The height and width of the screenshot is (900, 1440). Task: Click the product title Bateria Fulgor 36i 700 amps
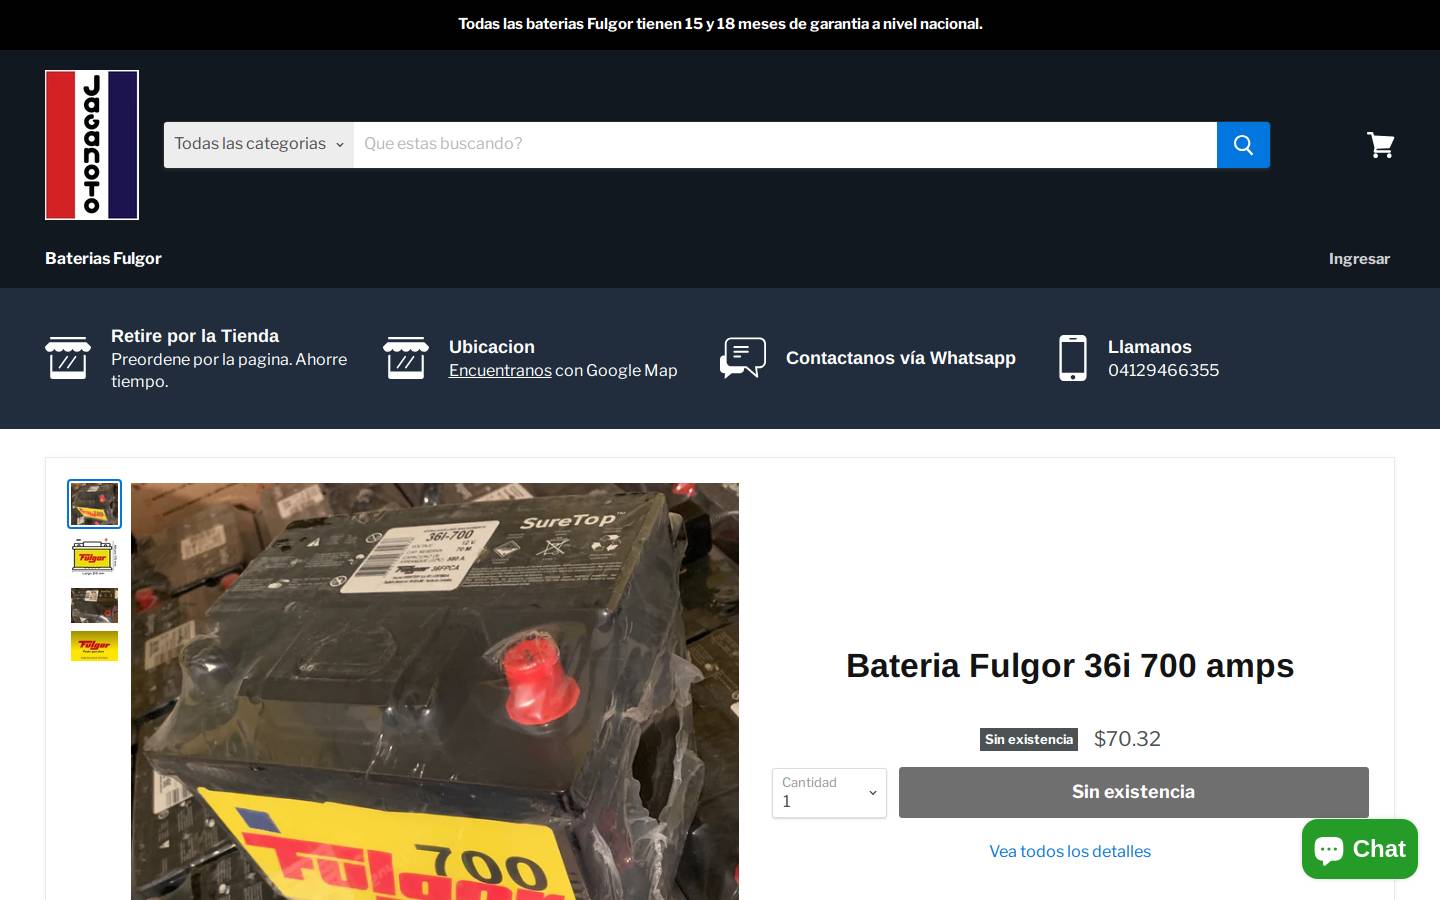tap(1070, 666)
